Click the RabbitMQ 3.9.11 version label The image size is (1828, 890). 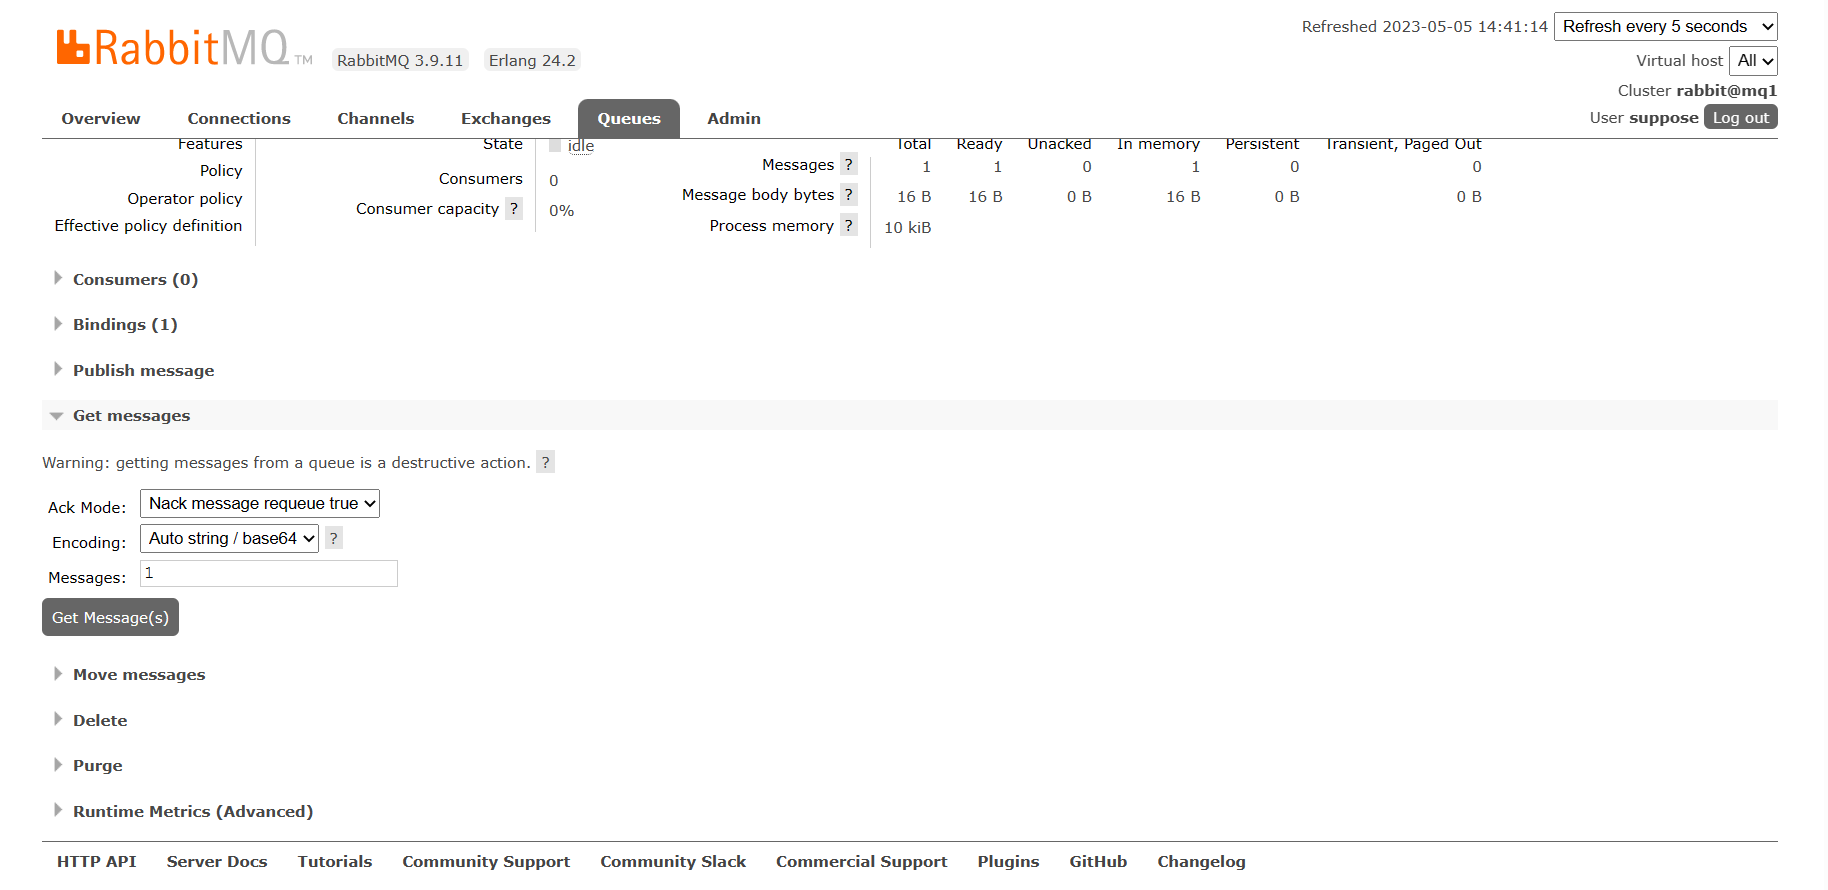tap(400, 60)
